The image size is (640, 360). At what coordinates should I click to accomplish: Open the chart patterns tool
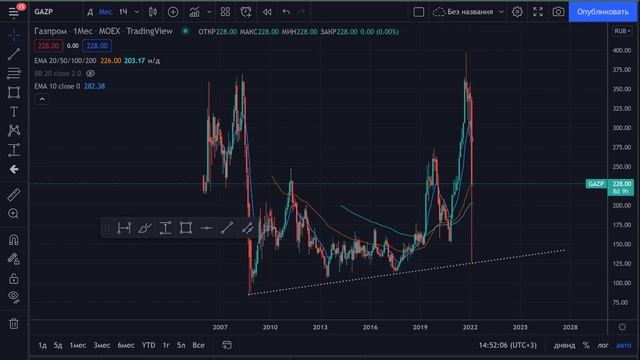pos(14,131)
